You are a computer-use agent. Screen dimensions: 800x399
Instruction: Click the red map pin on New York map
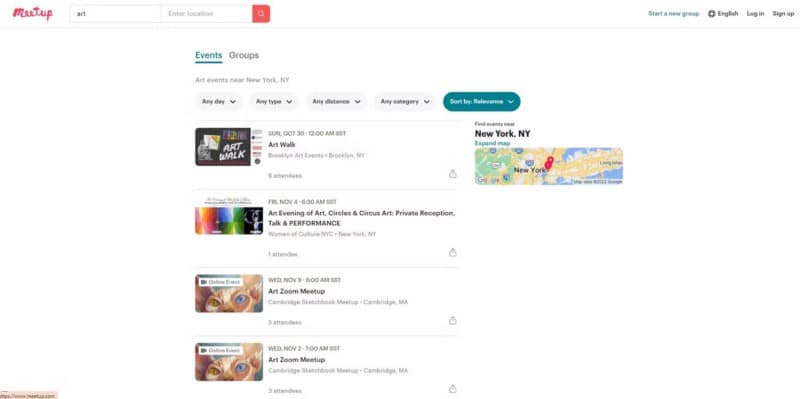click(548, 163)
